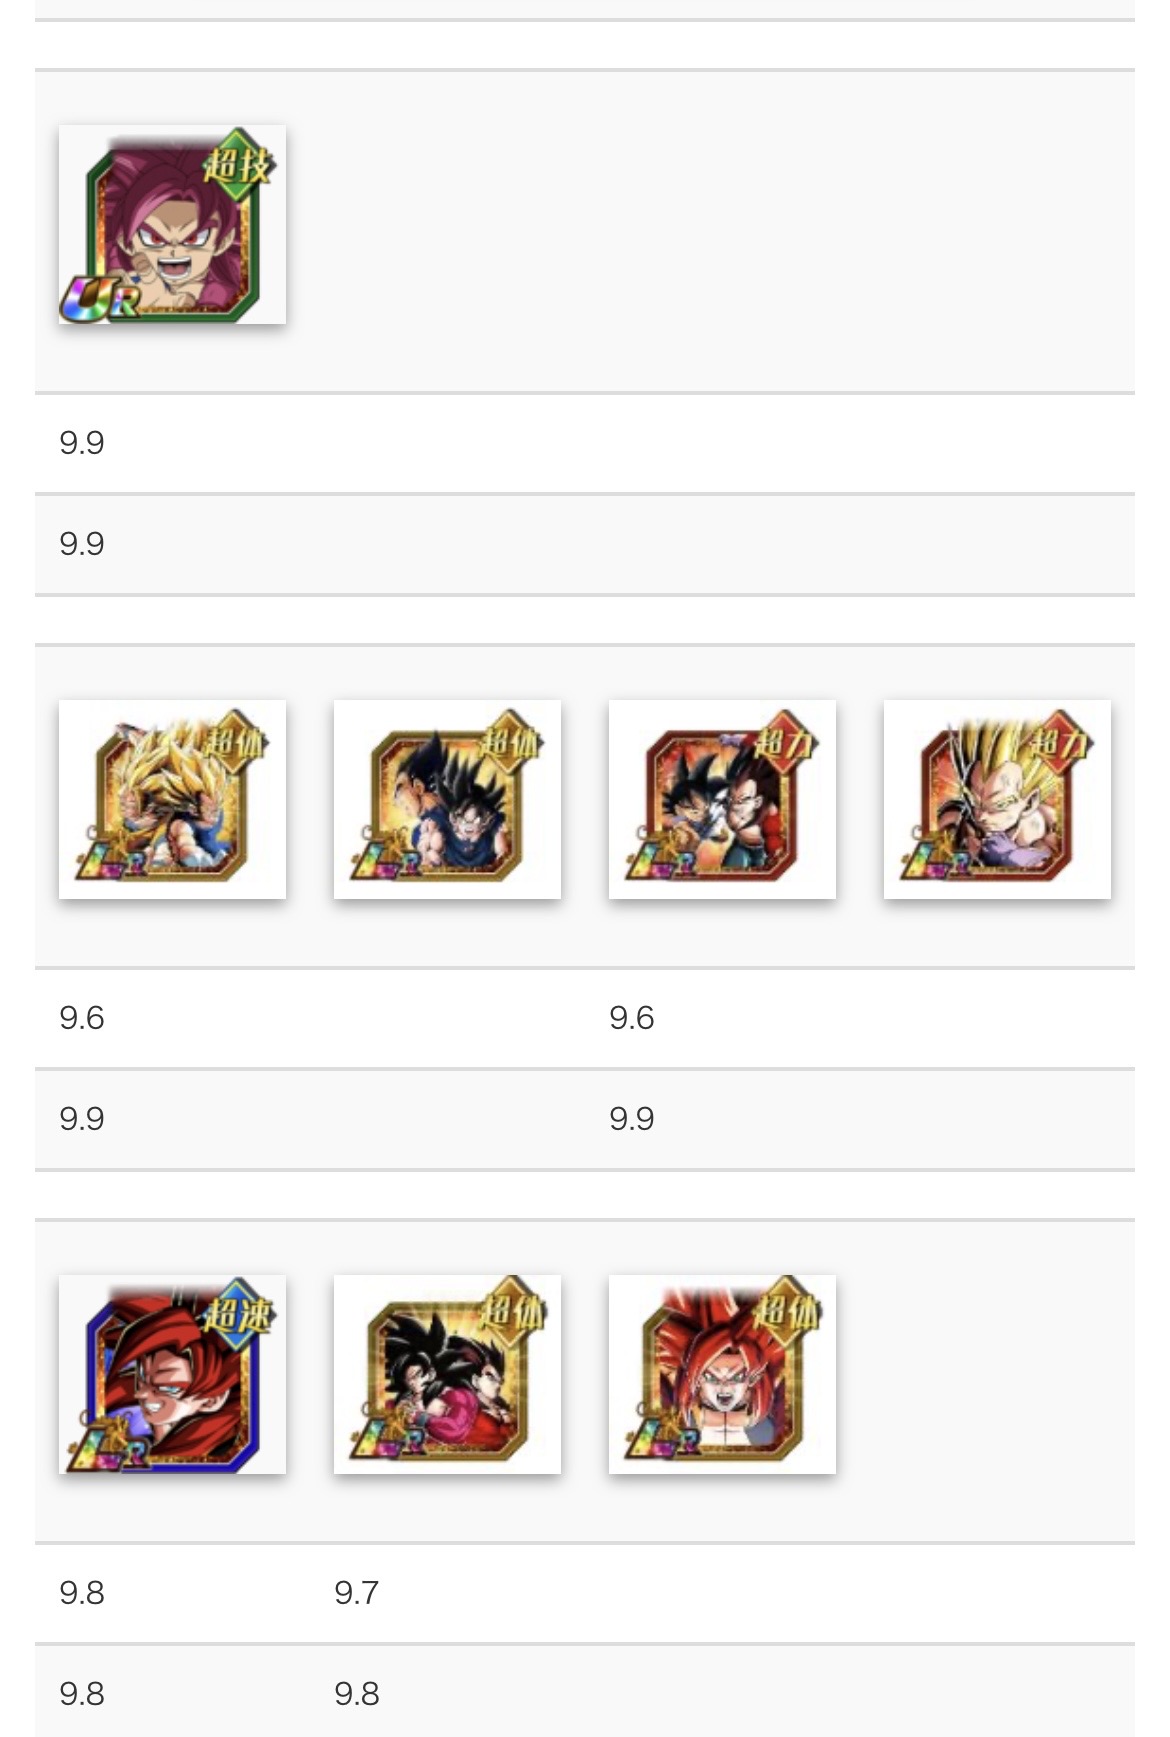Tap the 超速 type badge on the blue card
The image size is (1170, 1737).
coord(238,1314)
